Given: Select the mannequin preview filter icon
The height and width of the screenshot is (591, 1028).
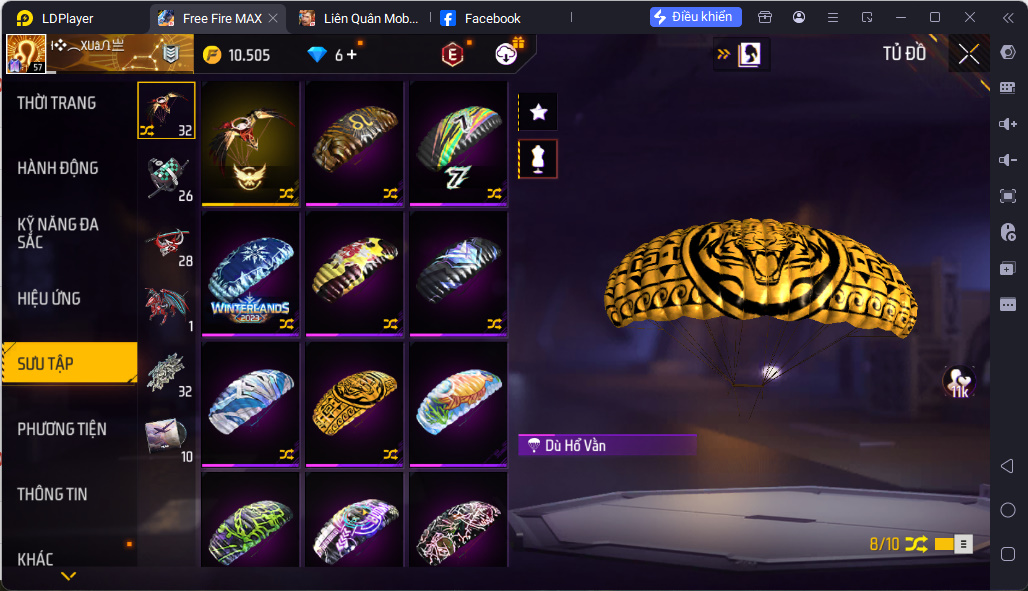Looking at the screenshot, I should [538, 159].
